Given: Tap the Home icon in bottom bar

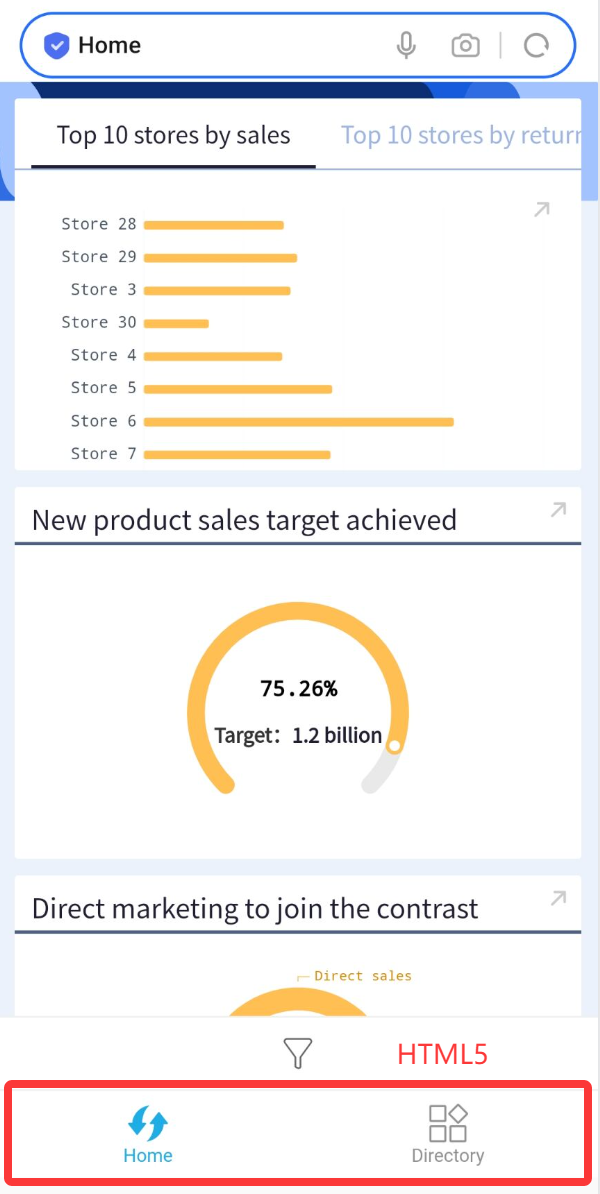Looking at the screenshot, I should point(149,1124).
